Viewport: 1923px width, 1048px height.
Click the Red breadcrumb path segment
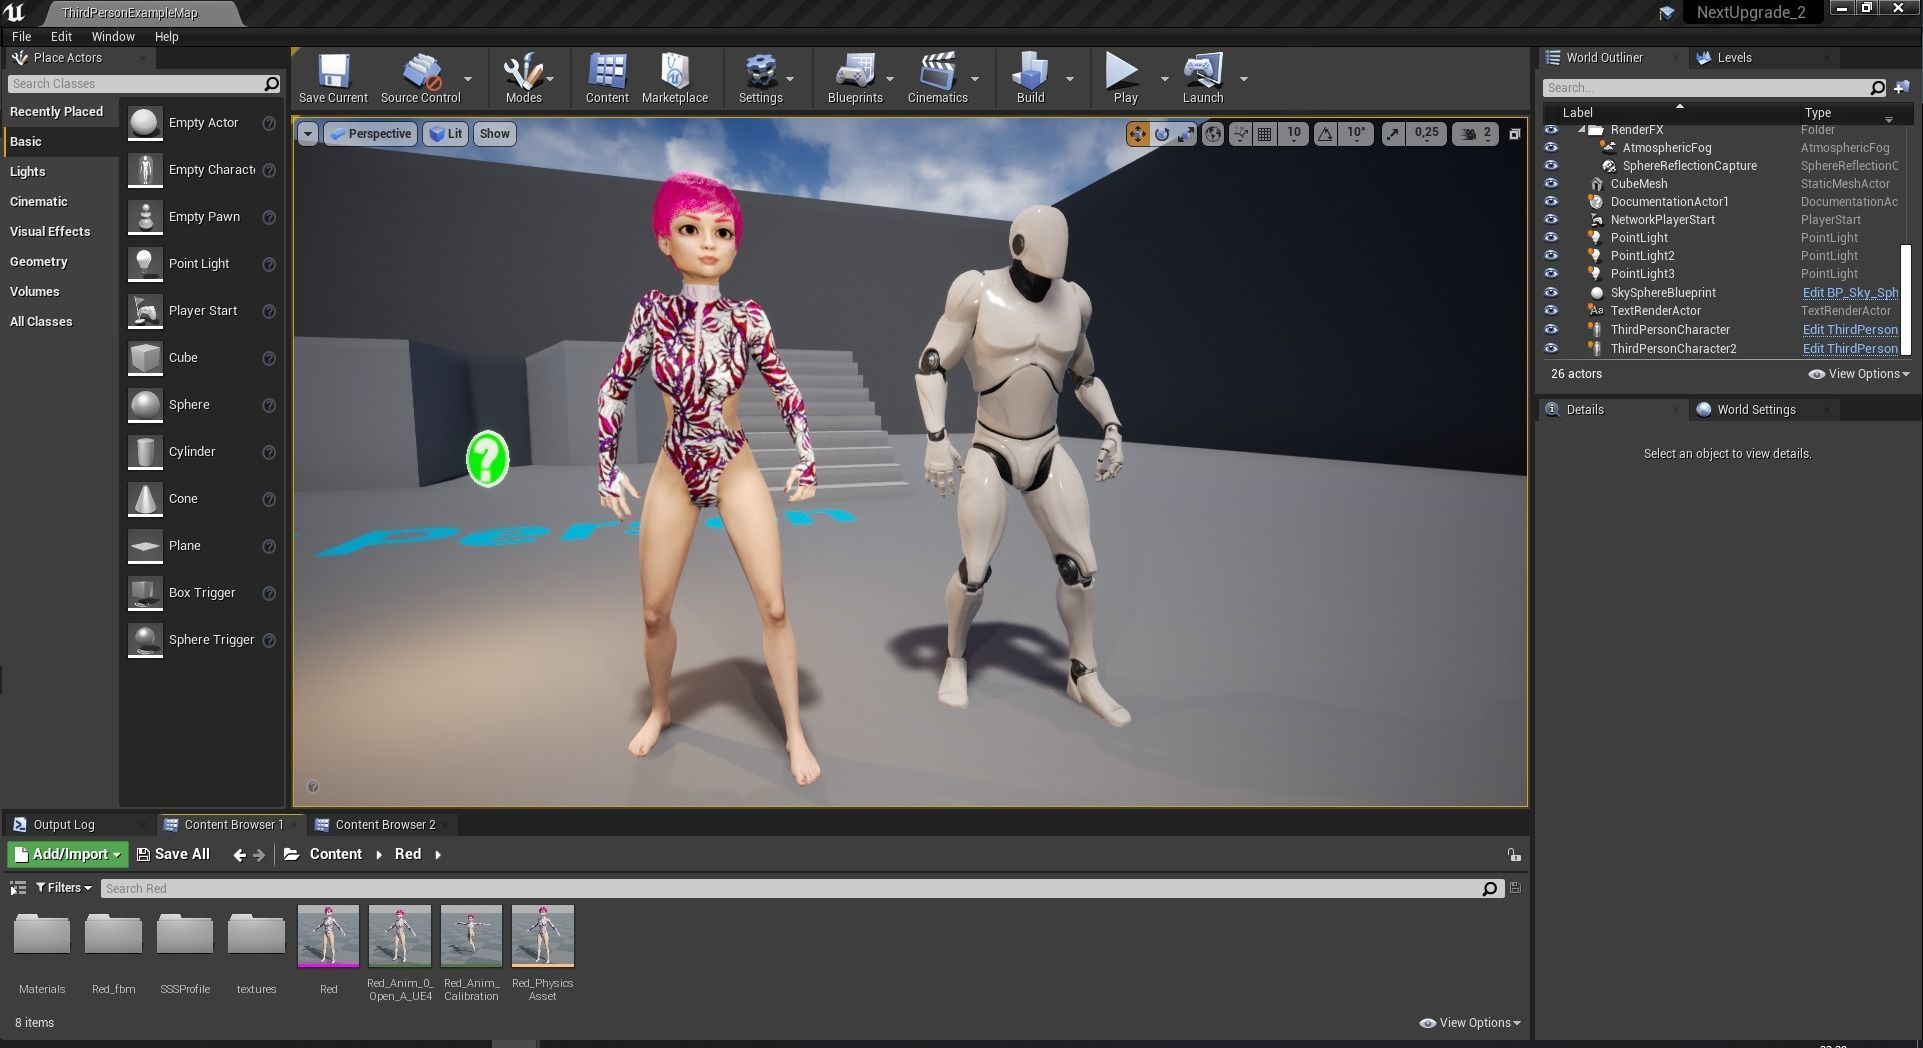click(408, 854)
